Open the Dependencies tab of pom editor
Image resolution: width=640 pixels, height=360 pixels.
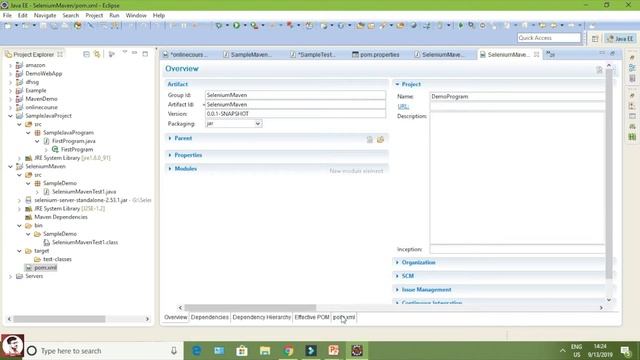tap(210, 317)
